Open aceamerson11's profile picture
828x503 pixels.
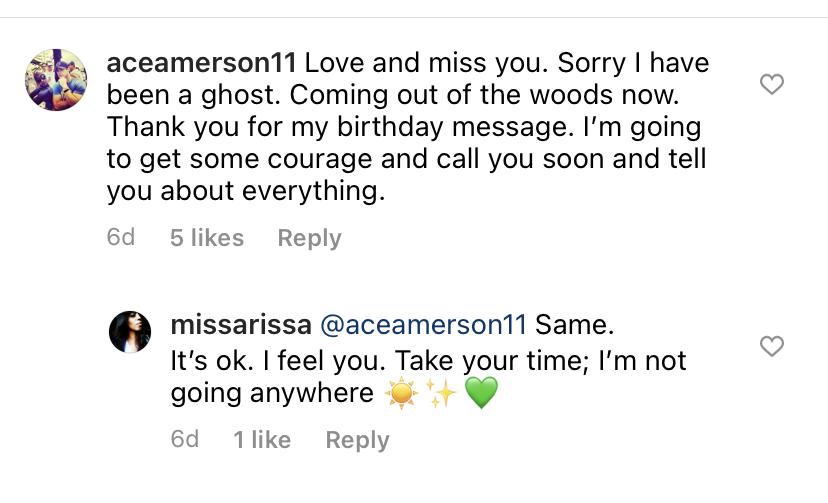pos(56,80)
